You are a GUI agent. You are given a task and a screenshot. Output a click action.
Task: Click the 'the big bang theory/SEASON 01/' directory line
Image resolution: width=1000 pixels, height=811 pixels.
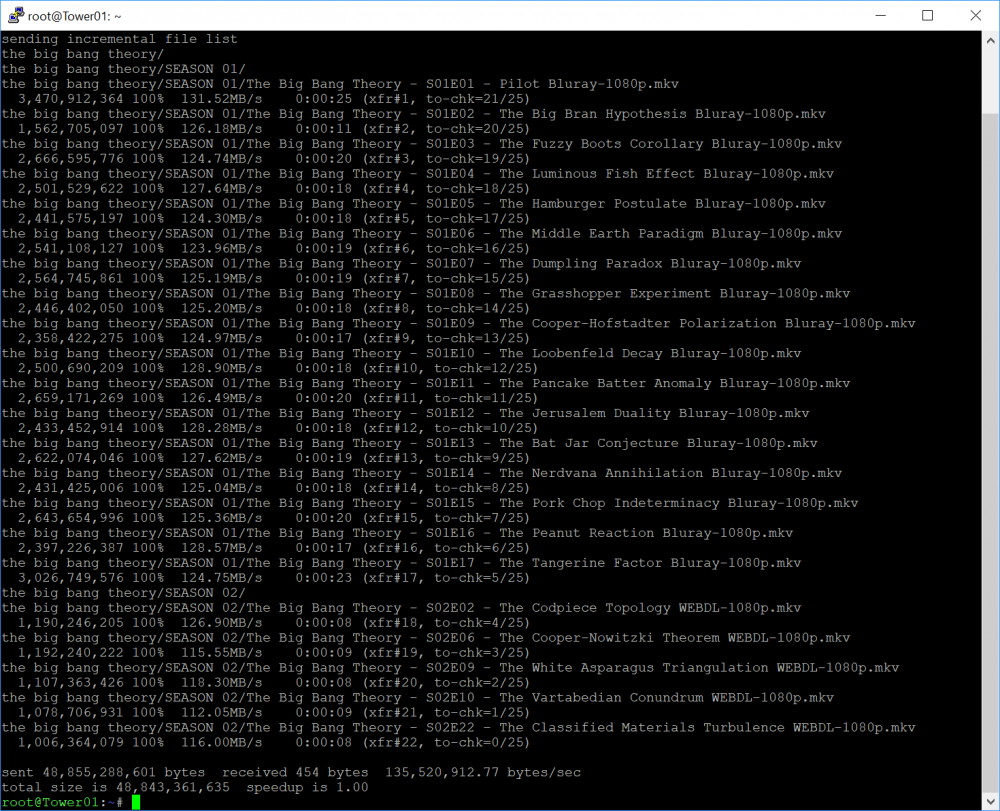pos(123,69)
